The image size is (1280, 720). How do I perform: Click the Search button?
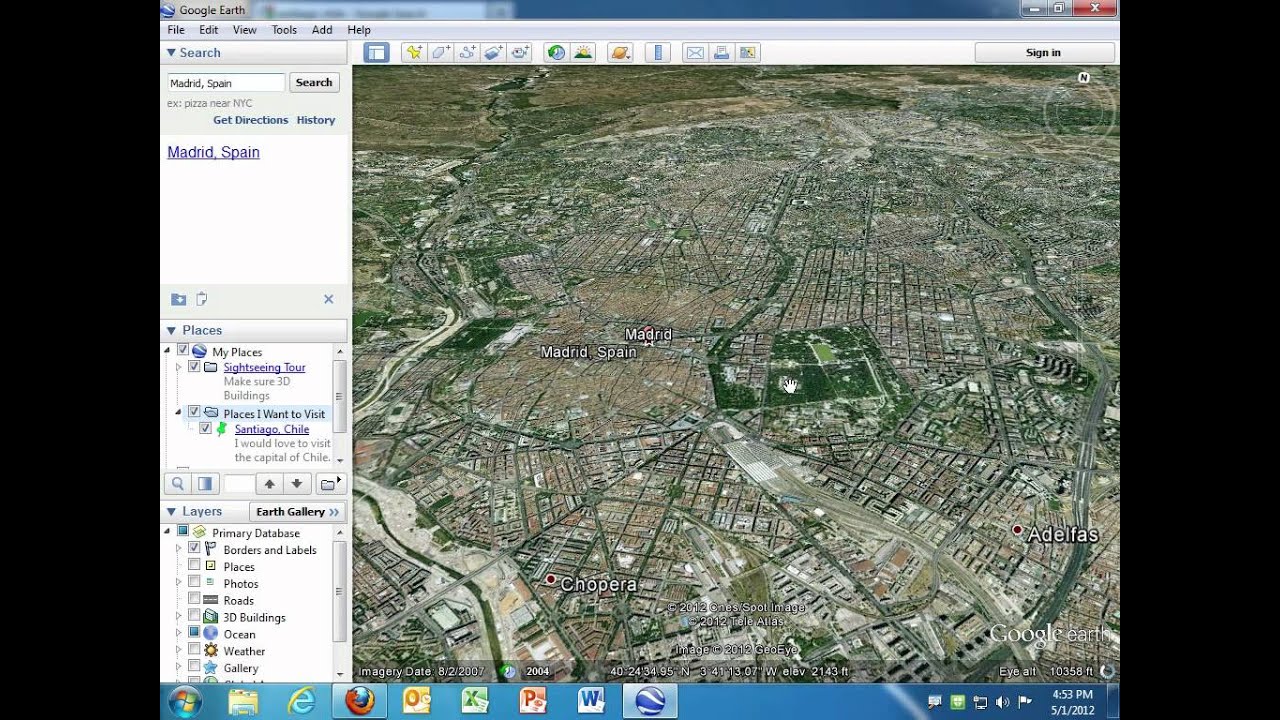[x=314, y=83]
